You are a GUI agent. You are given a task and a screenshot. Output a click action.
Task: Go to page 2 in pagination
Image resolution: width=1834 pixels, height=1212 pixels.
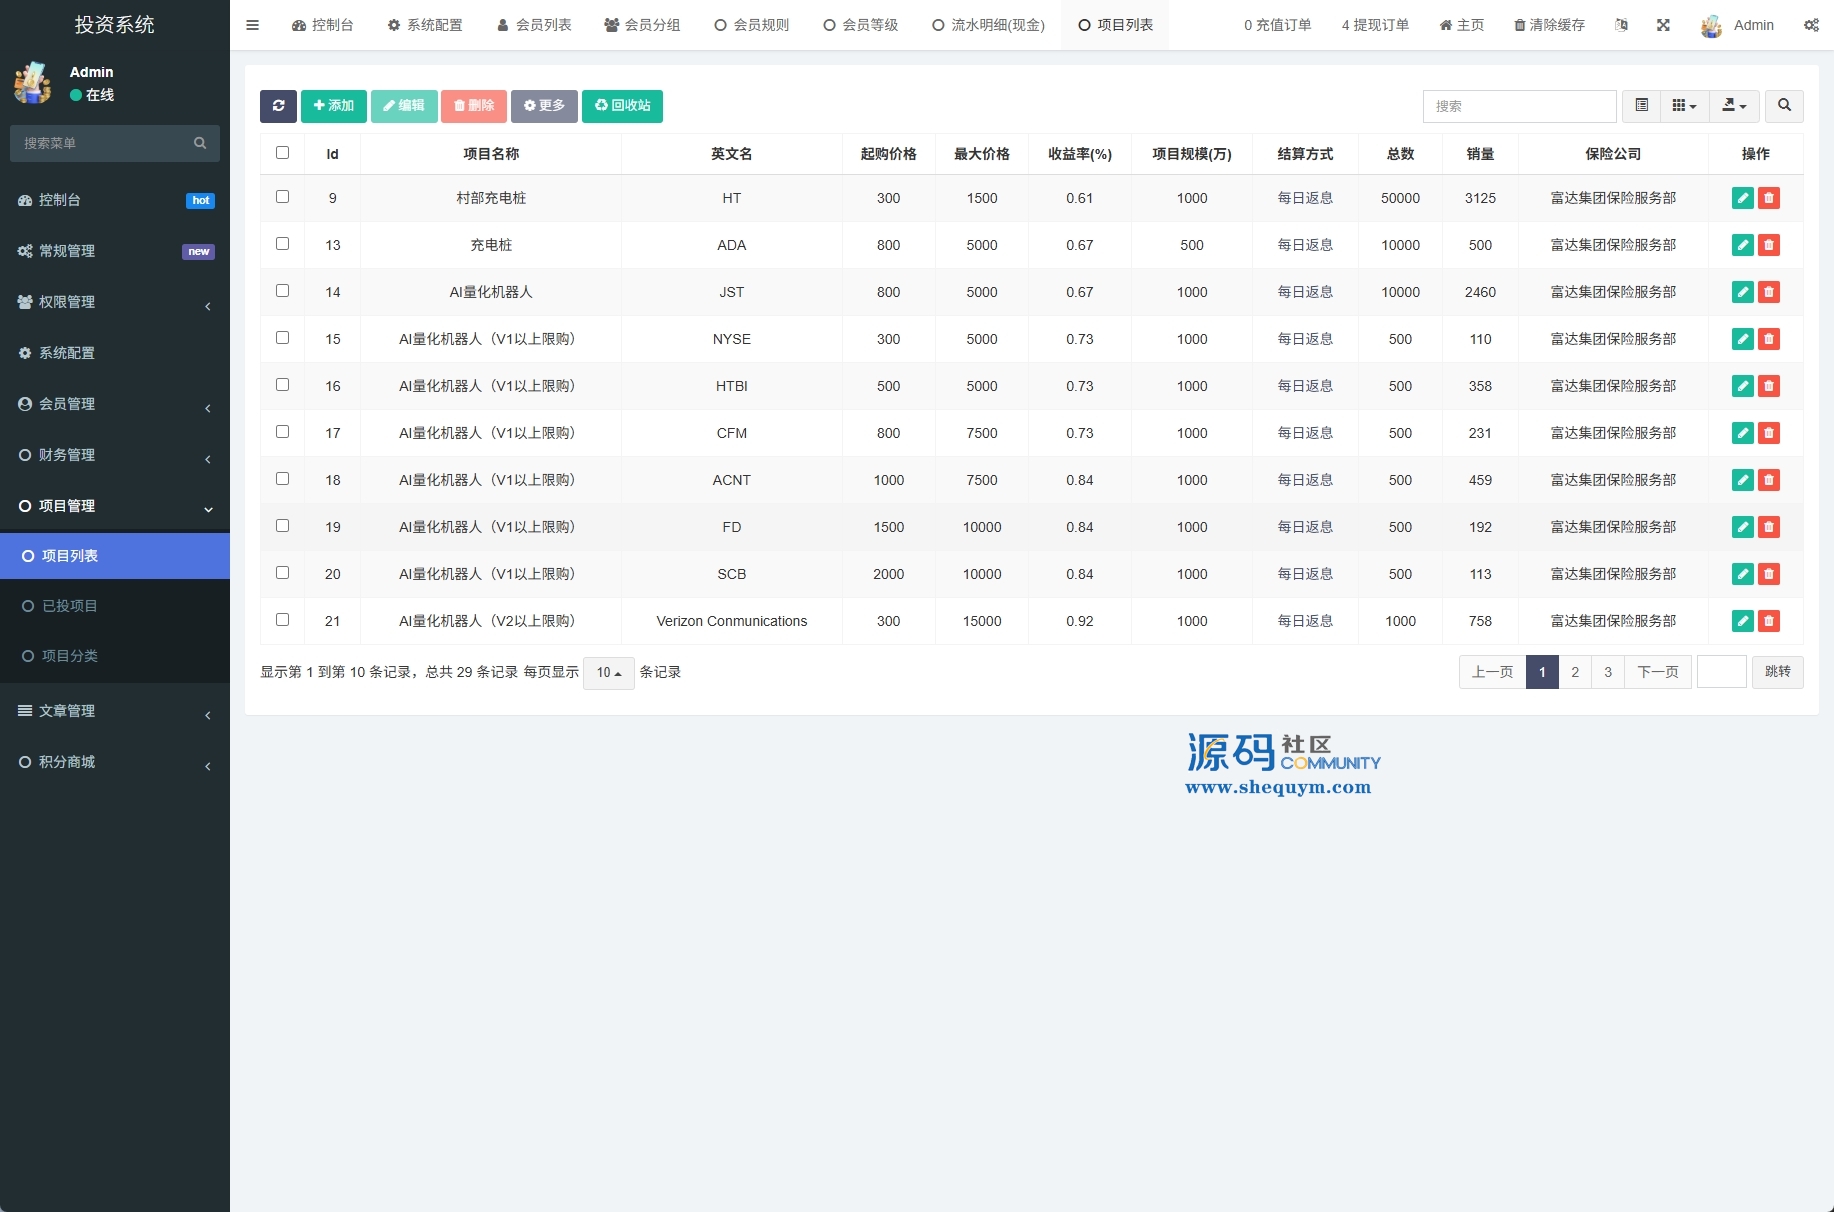tap(1575, 672)
